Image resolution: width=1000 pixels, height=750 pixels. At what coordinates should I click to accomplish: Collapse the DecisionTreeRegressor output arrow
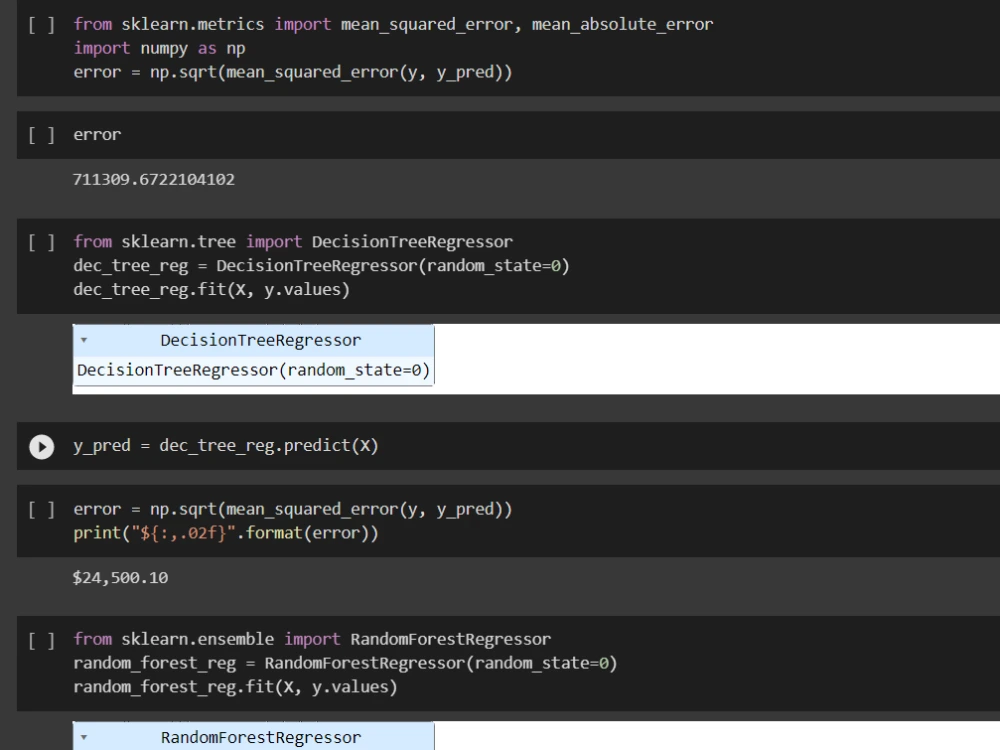[84, 341]
